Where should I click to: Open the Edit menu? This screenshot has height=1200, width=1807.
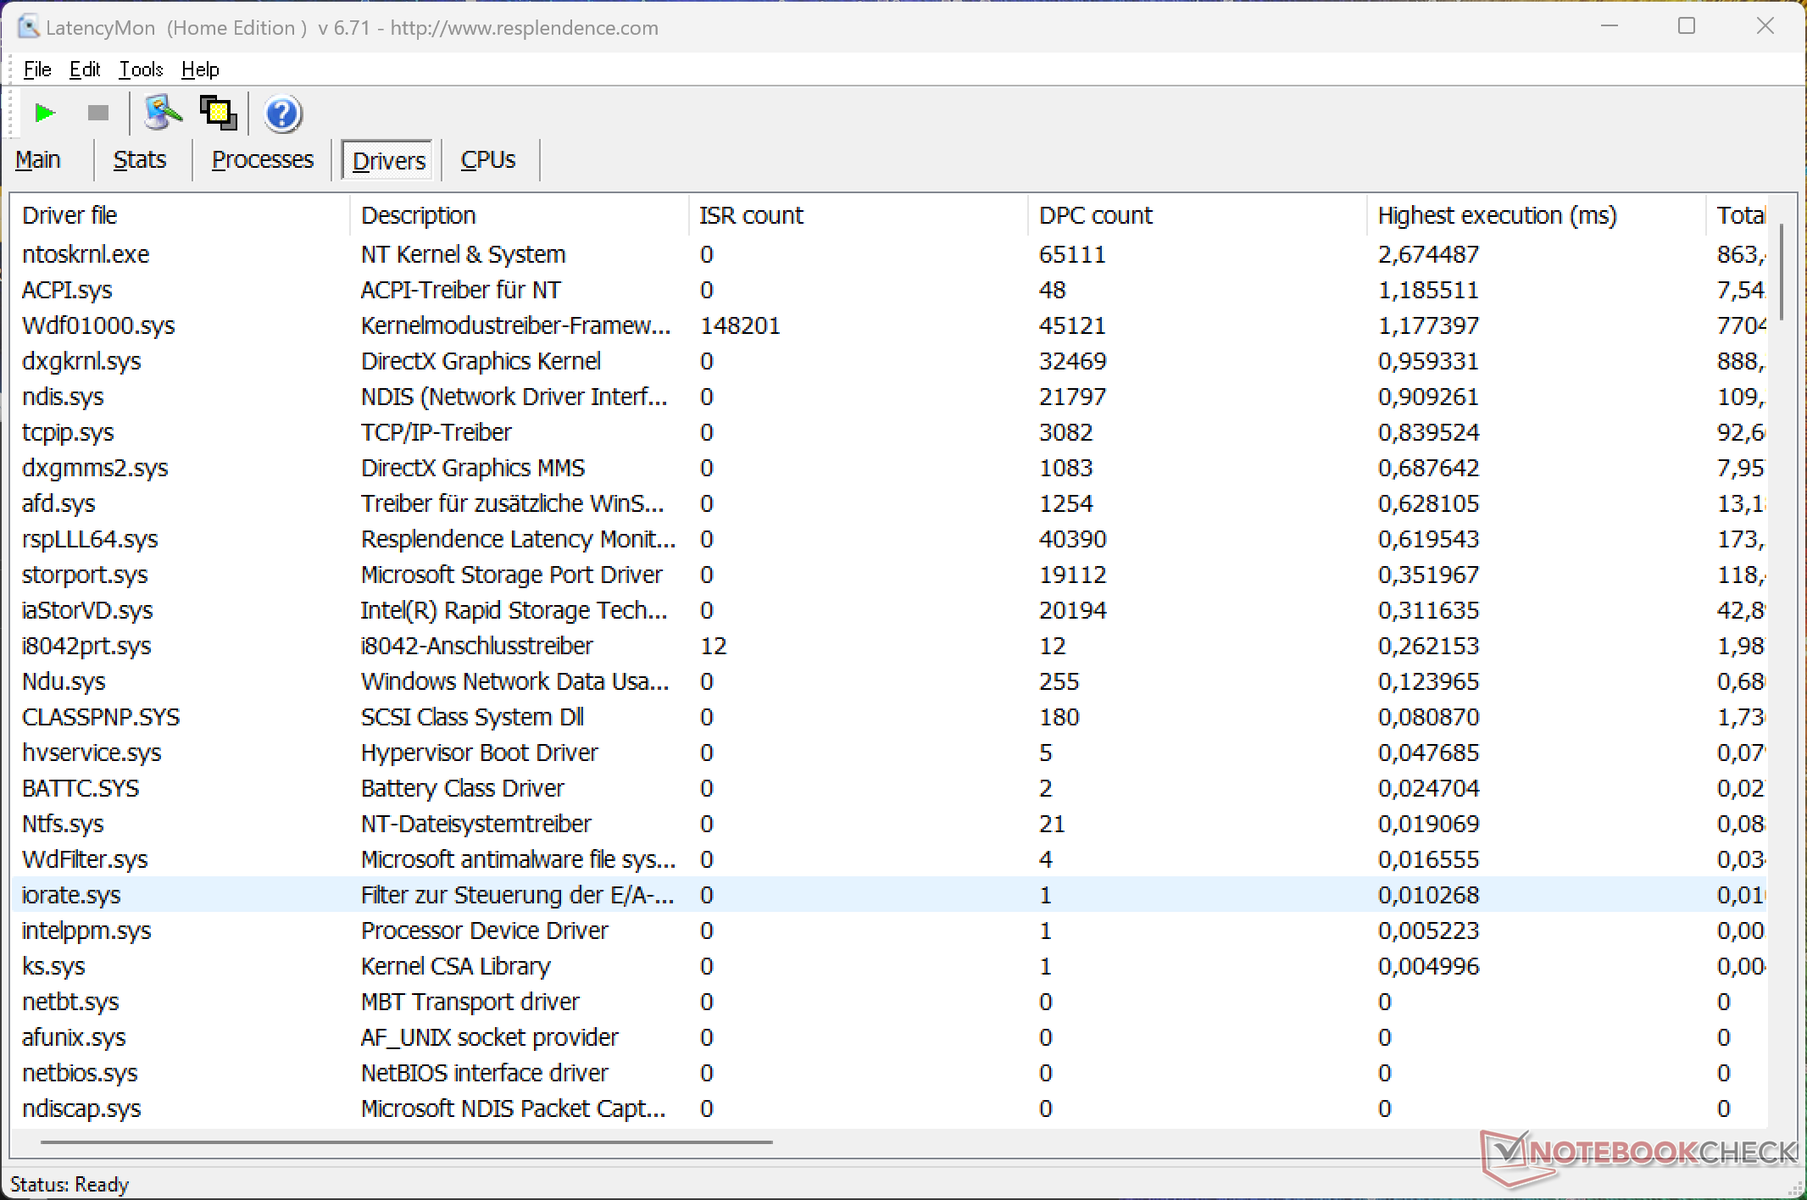coord(85,69)
